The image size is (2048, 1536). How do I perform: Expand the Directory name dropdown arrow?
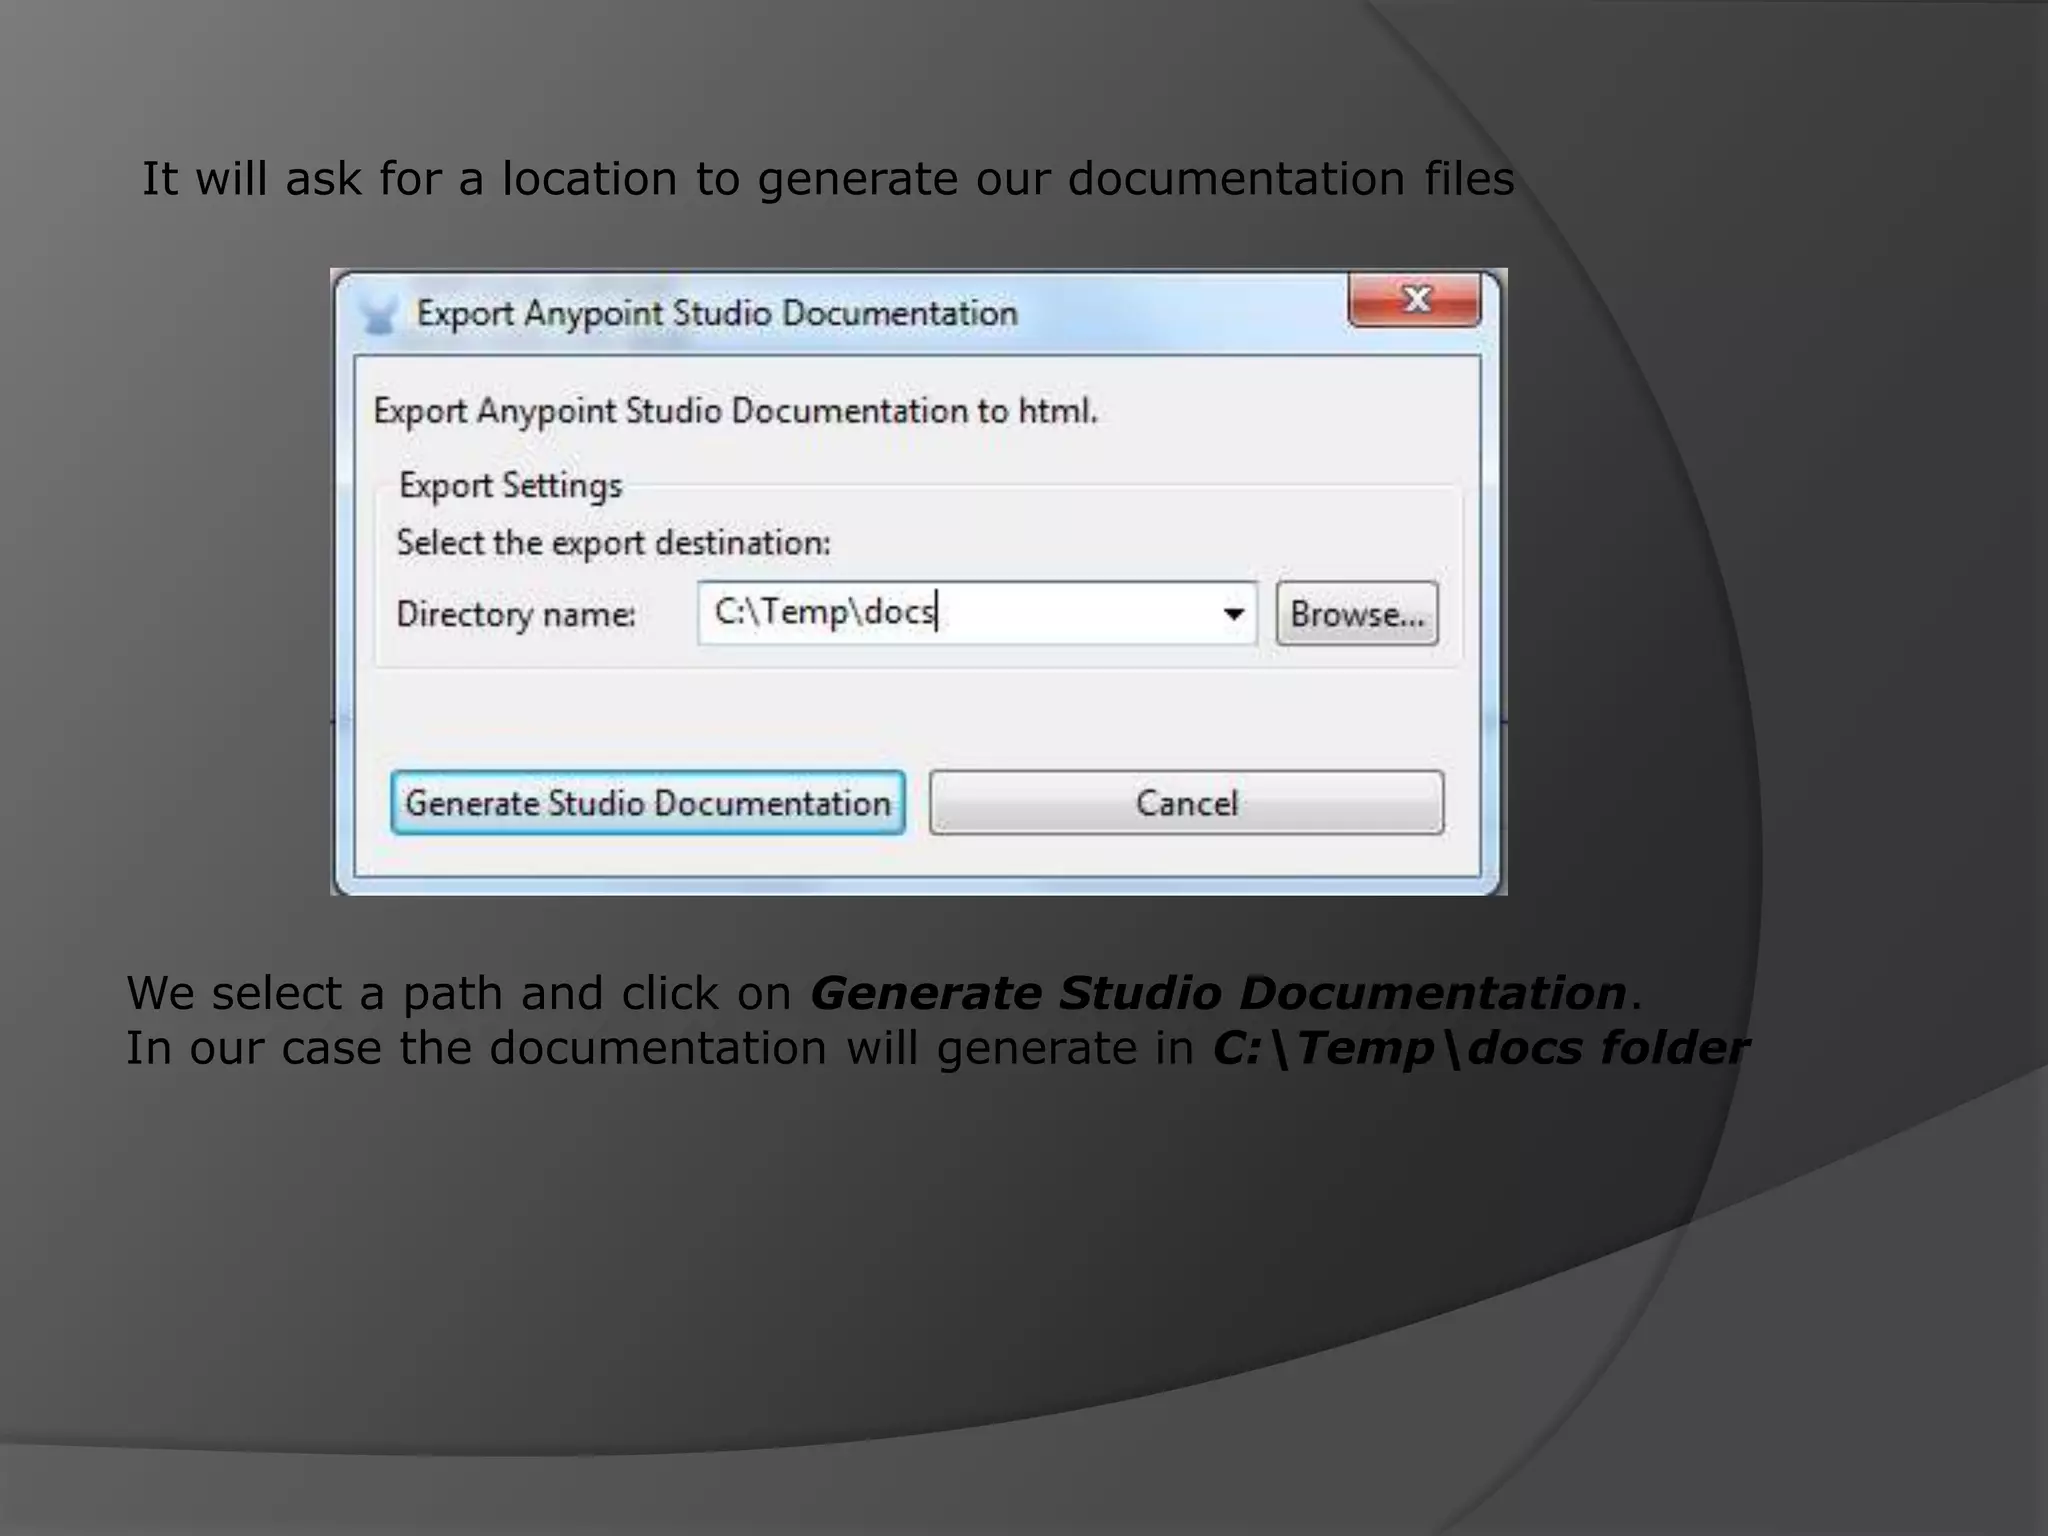click(1234, 613)
